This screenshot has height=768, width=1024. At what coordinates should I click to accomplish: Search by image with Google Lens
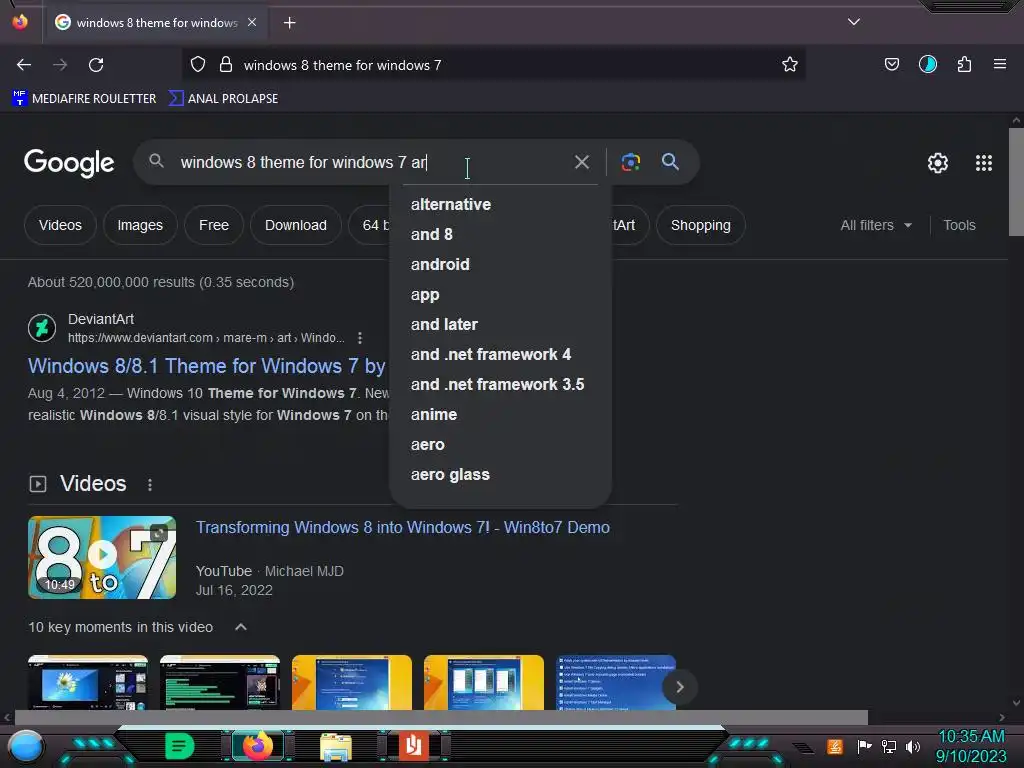630,162
